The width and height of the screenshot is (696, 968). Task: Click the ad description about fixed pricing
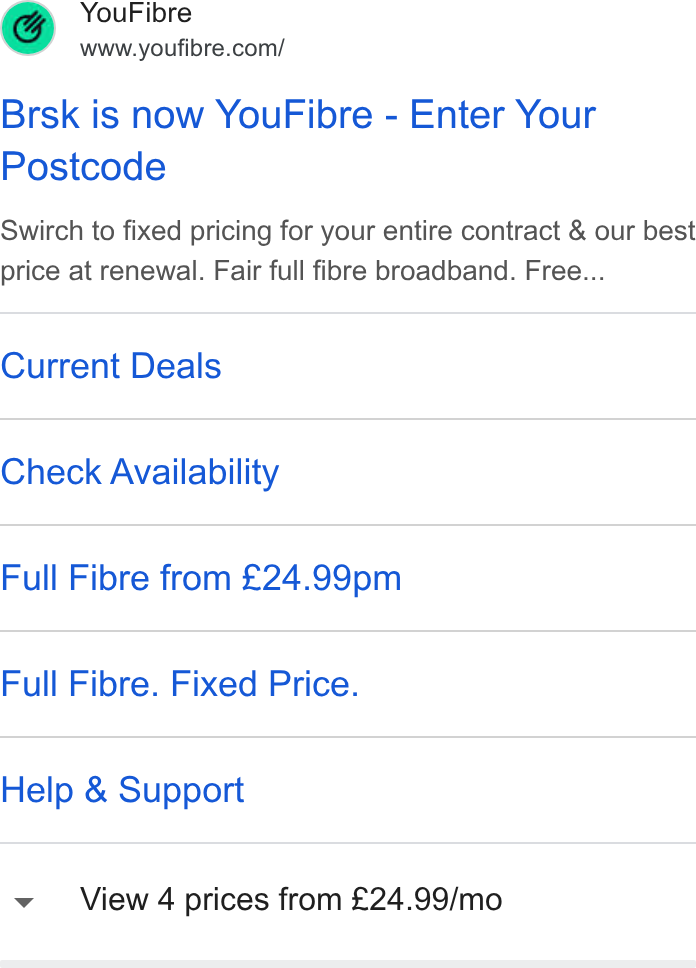pyautogui.click(x=348, y=251)
